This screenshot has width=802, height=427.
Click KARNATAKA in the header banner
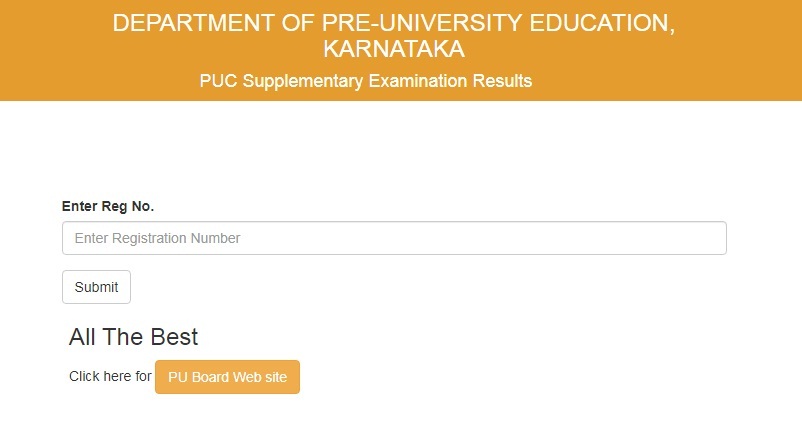click(x=394, y=49)
